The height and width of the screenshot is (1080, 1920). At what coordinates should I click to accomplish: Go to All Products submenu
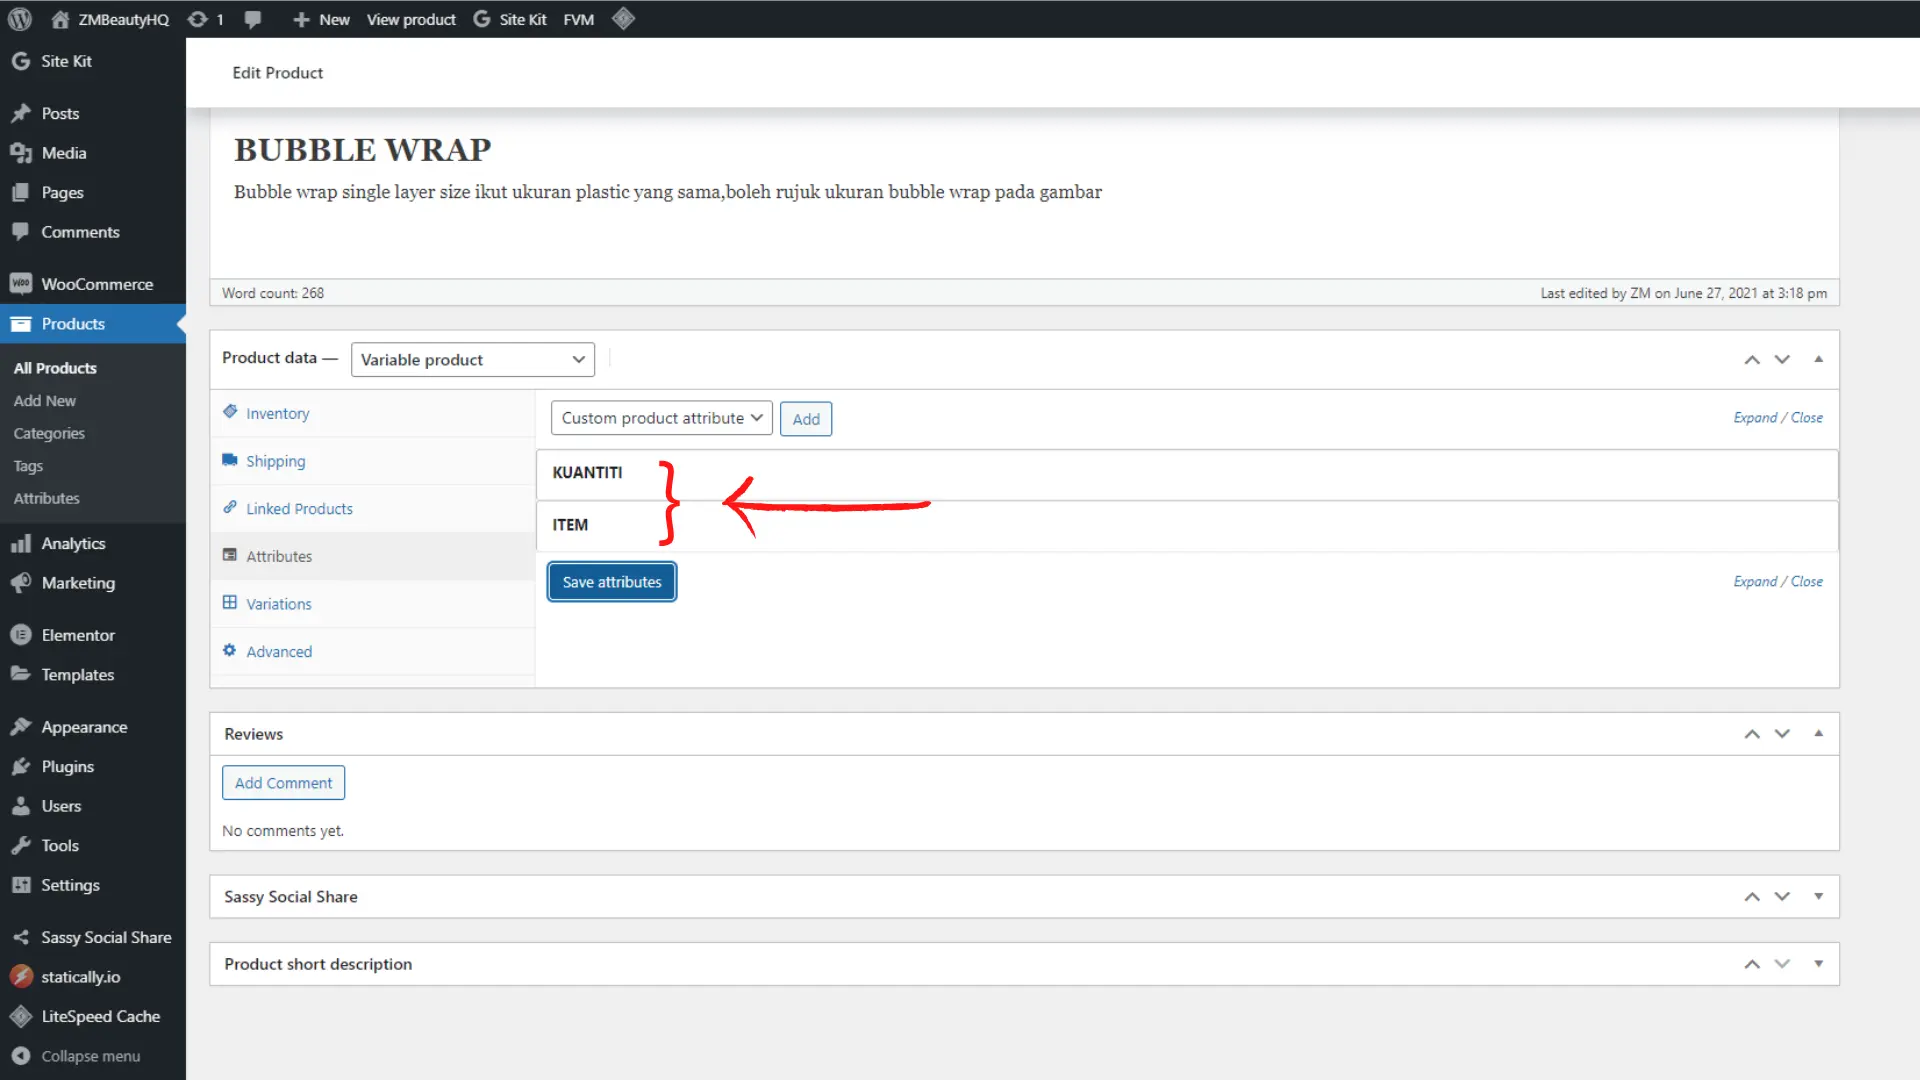[55, 368]
